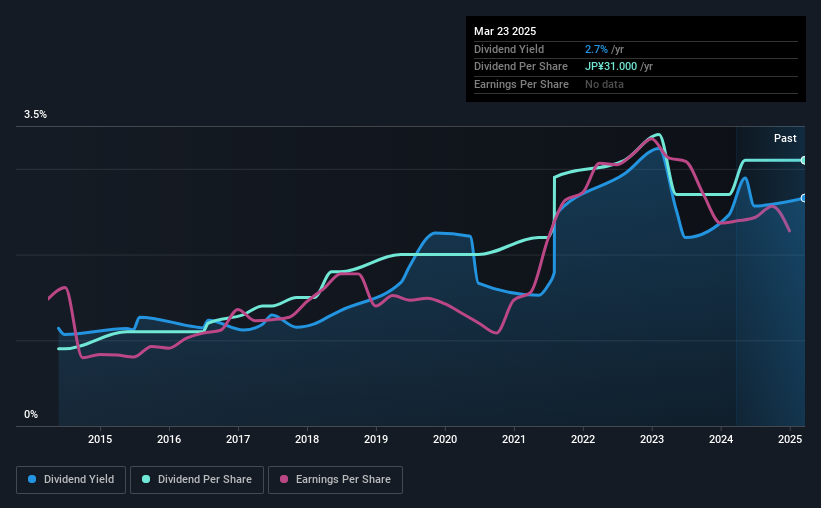Toggle the Dividend Per Share legend button
Viewport: 821px width, 508px height.
(x=197, y=480)
